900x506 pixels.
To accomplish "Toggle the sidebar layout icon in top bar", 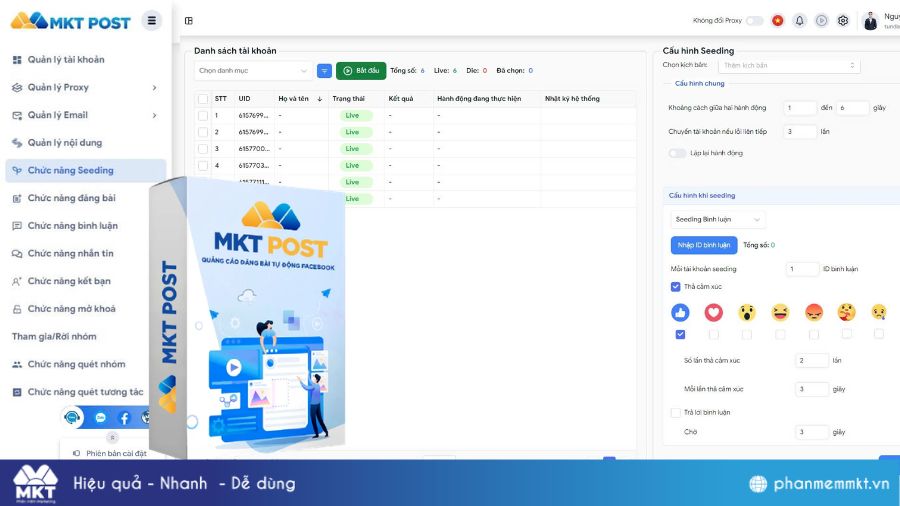I will click(x=188, y=21).
